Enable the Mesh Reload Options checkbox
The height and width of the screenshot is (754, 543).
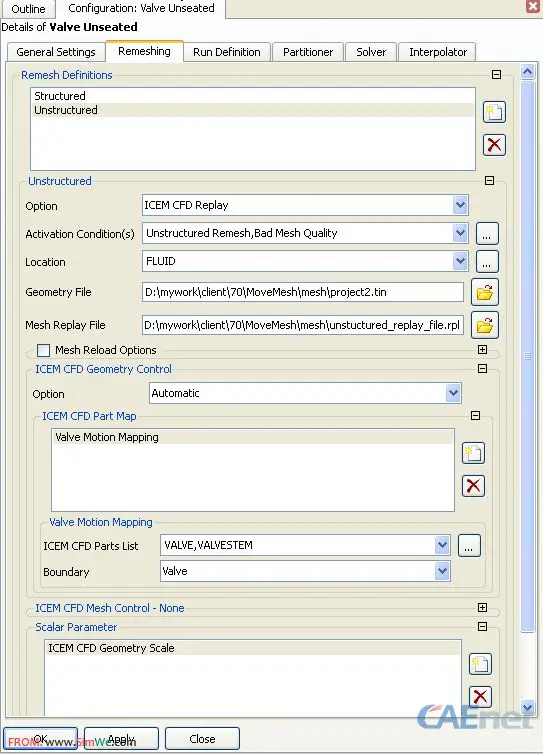[43, 350]
